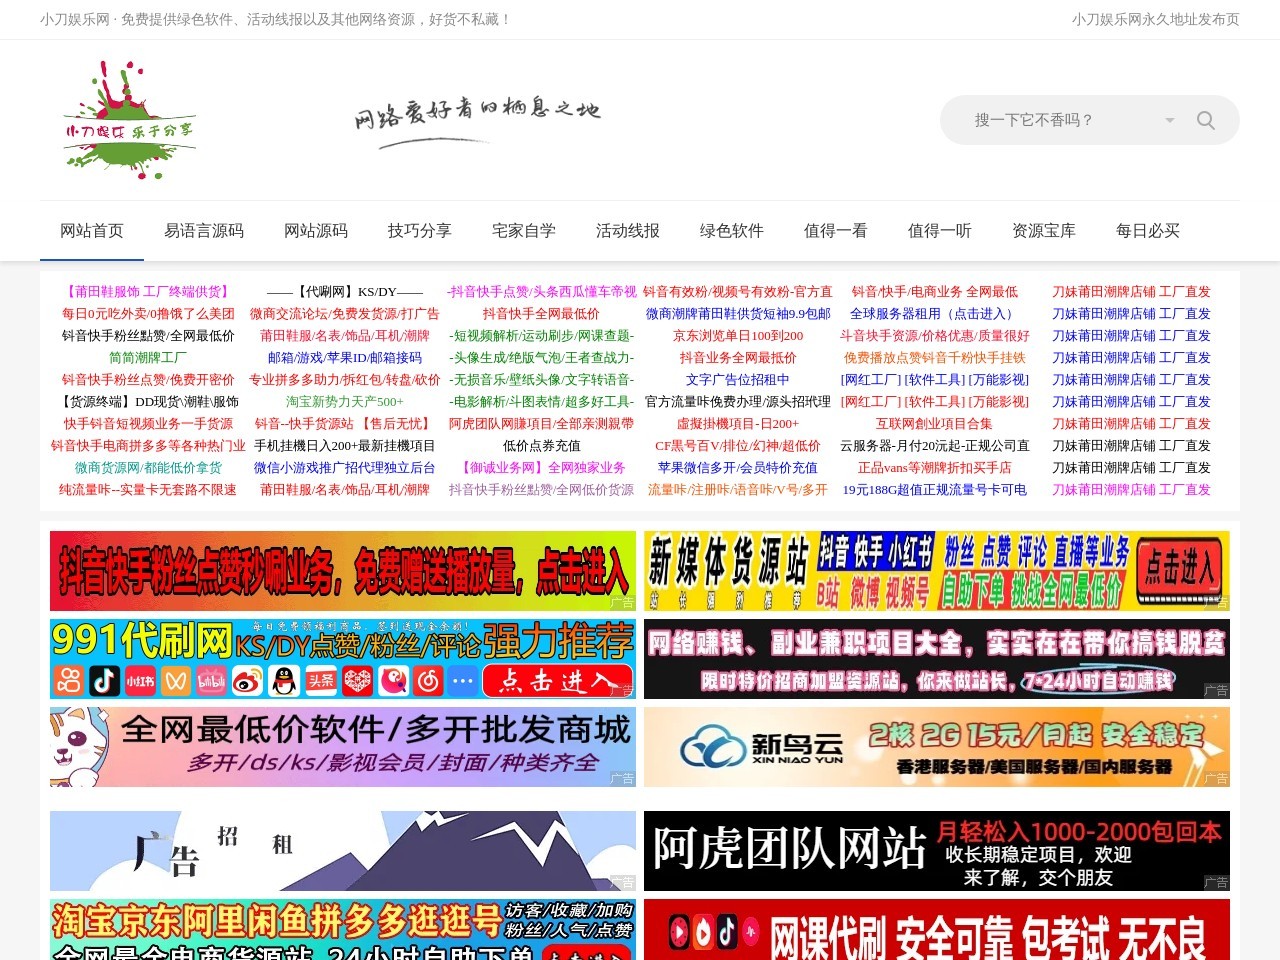The height and width of the screenshot is (960, 1280).
Task: Open 网课代刷 安全可靠 banner
Action: click(x=937, y=929)
